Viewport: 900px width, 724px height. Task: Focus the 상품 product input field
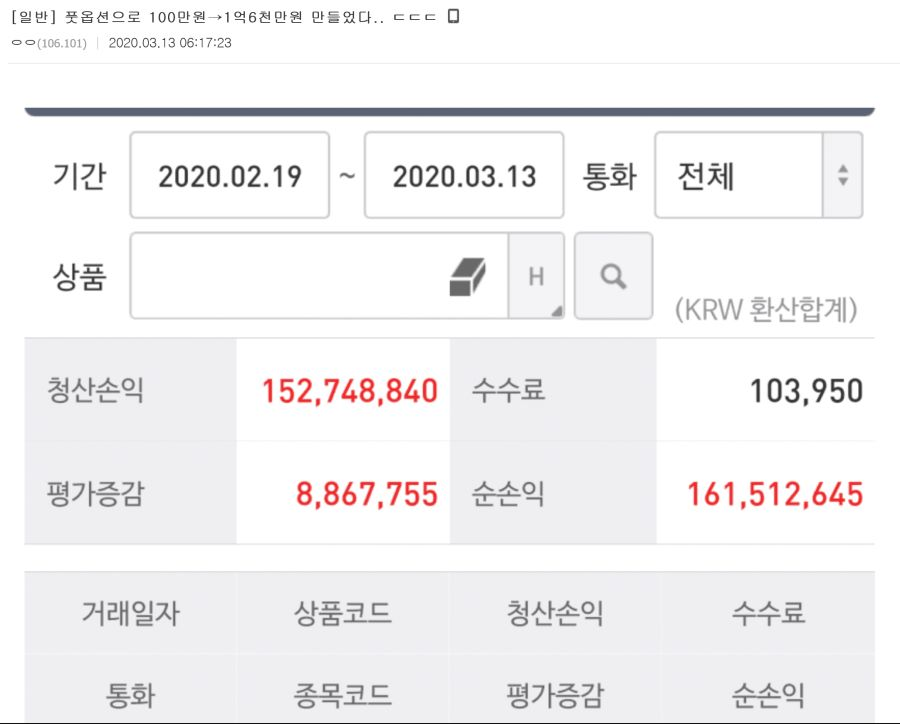(319, 276)
